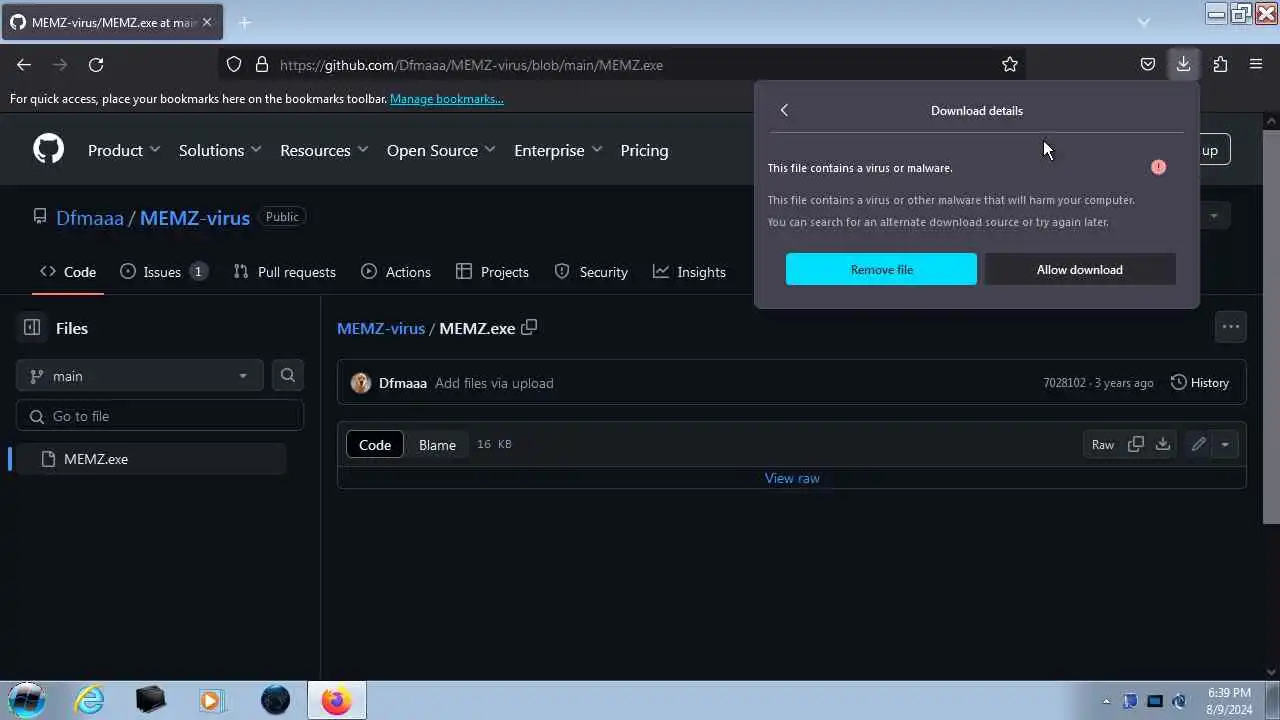1280x720 pixels.
Task: Collapse the file tree side panel icon
Action: click(32, 327)
